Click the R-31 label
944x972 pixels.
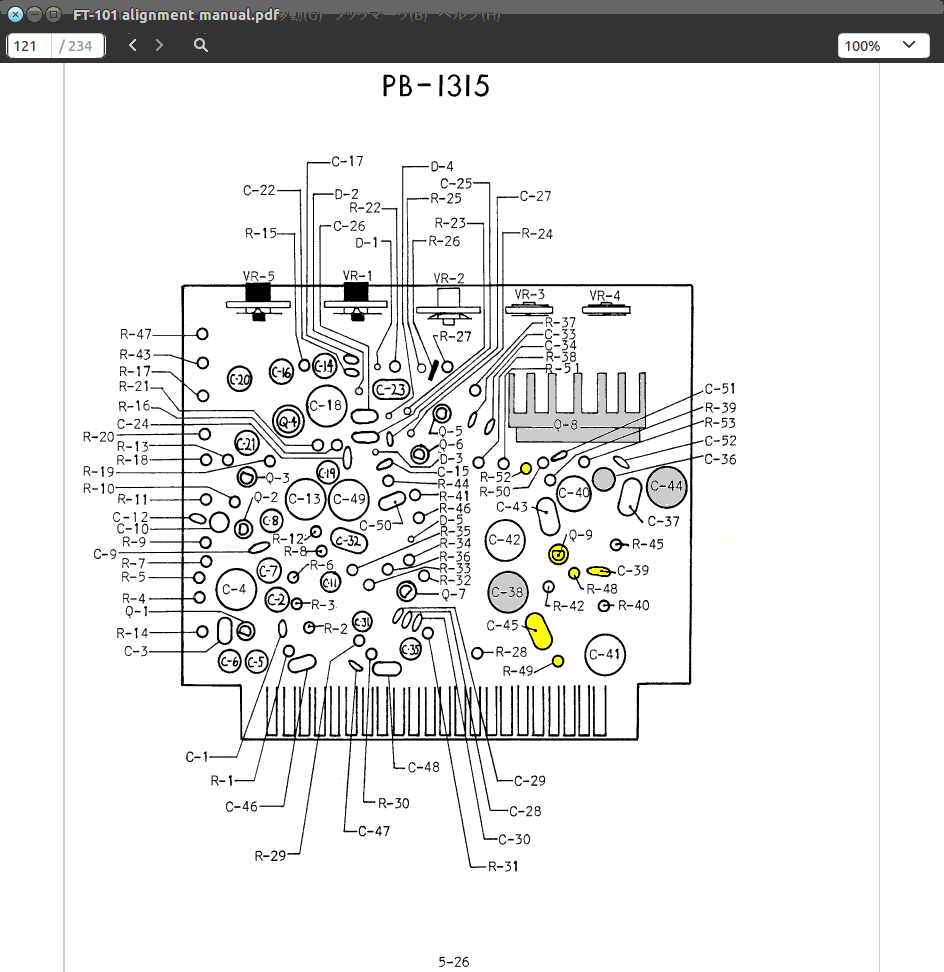click(x=503, y=867)
